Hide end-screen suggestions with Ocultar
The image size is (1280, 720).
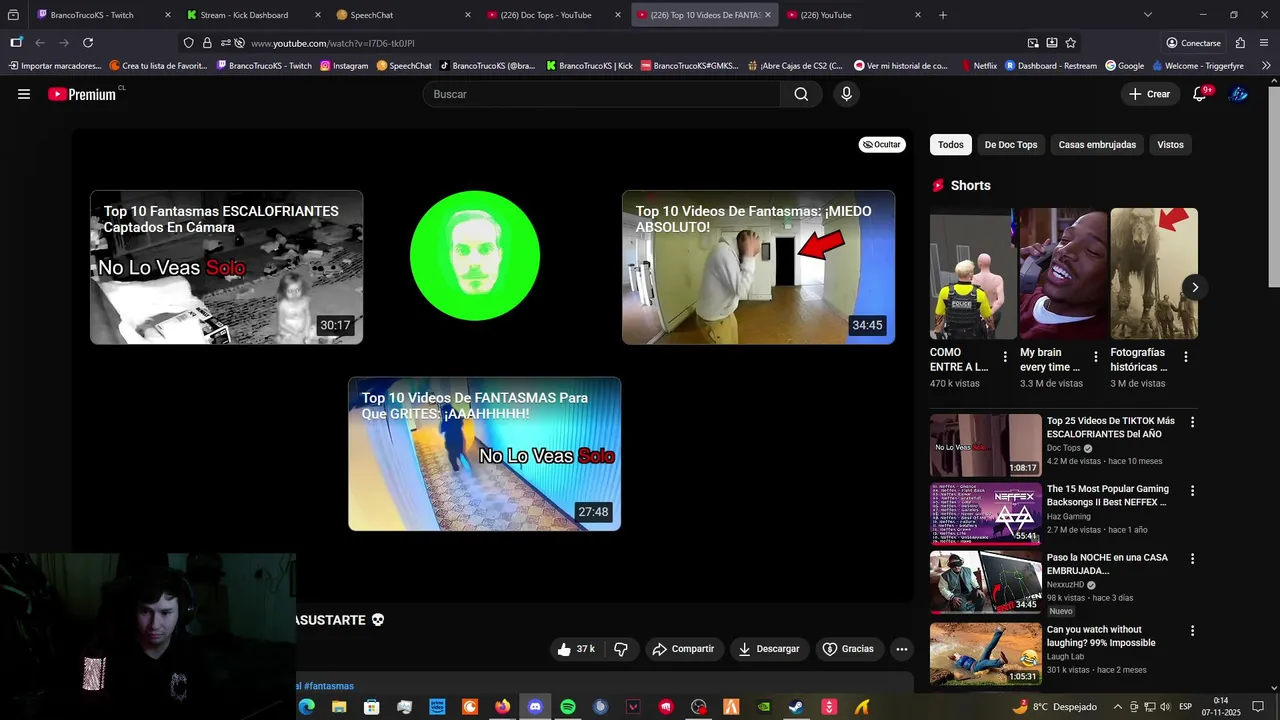(882, 145)
